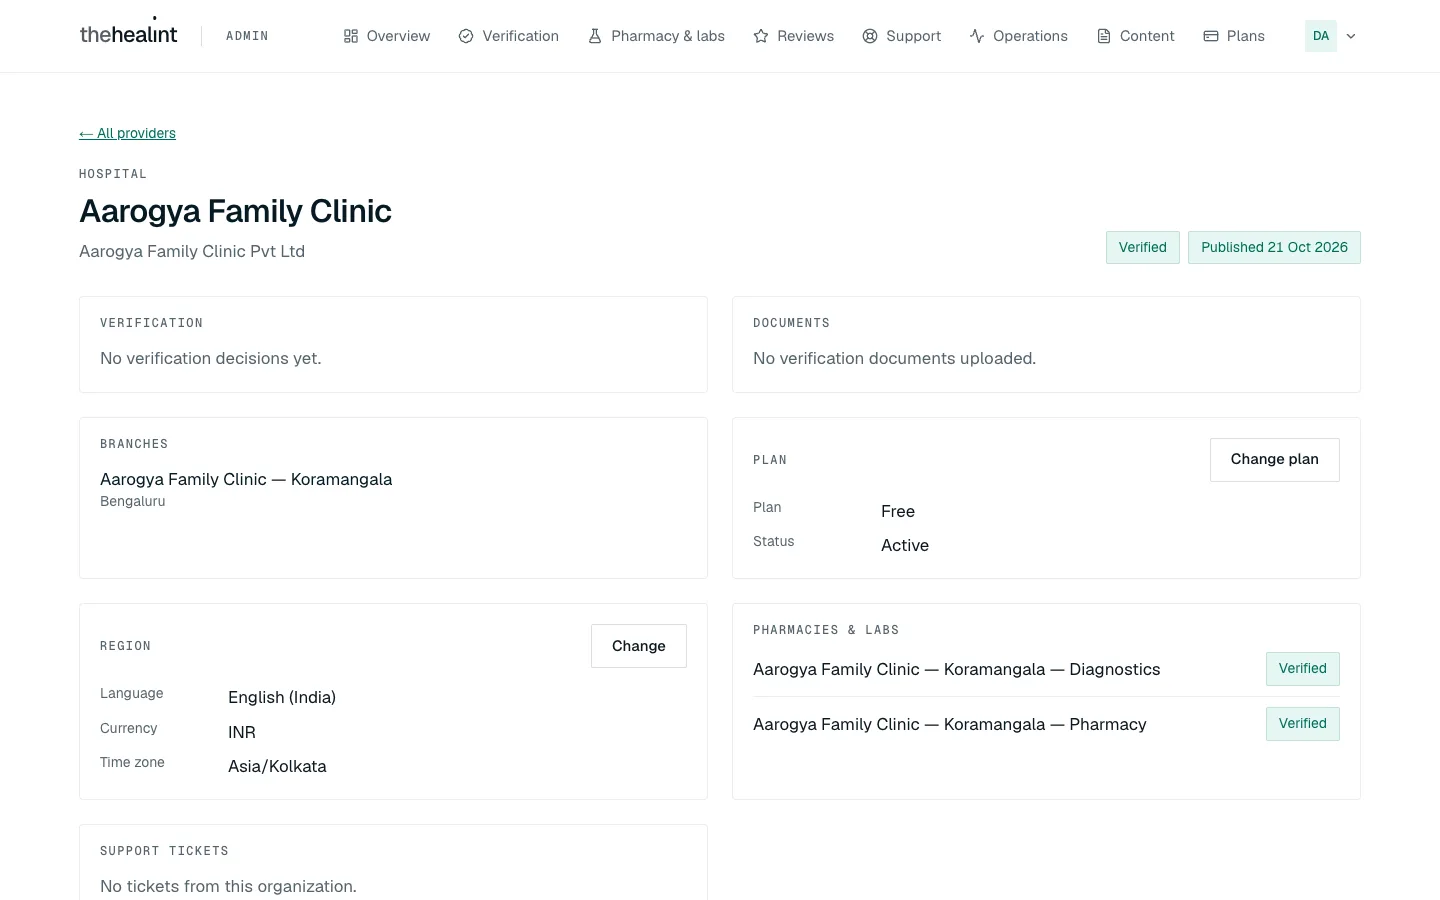Click the Change plan button
The height and width of the screenshot is (900, 1440).
click(1274, 460)
